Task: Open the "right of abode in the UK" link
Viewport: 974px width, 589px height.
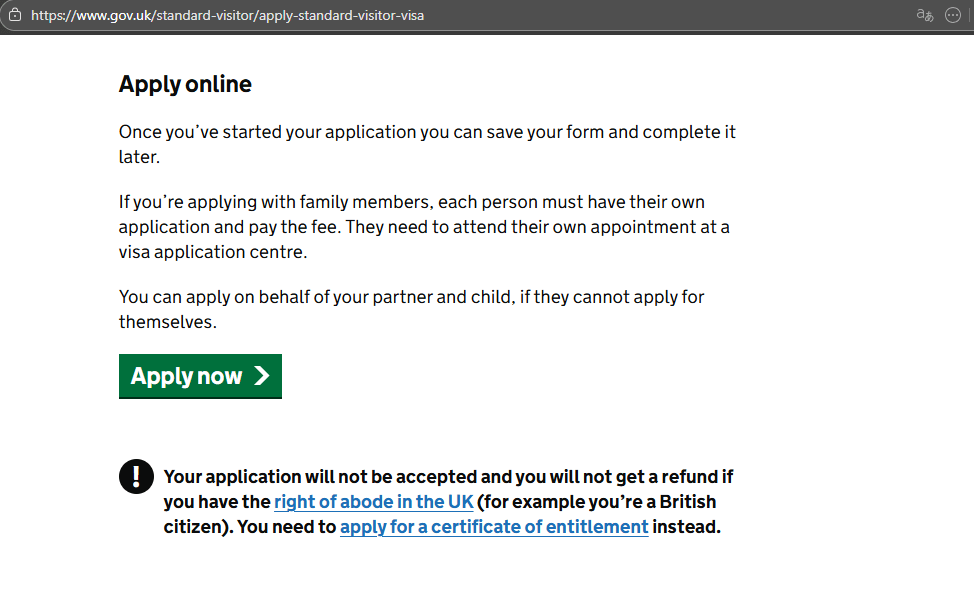Action: tap(374, 501)
